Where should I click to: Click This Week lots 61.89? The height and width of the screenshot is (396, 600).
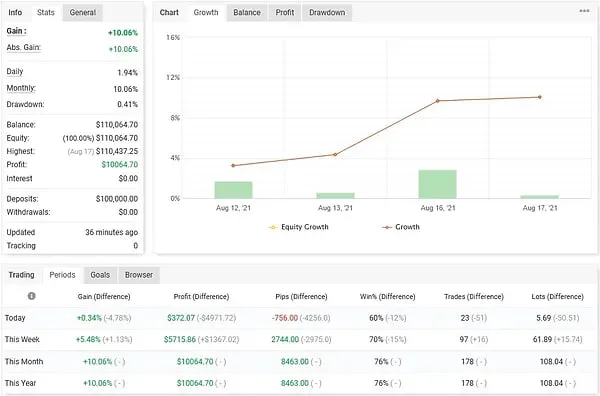(x=542, y=339)
